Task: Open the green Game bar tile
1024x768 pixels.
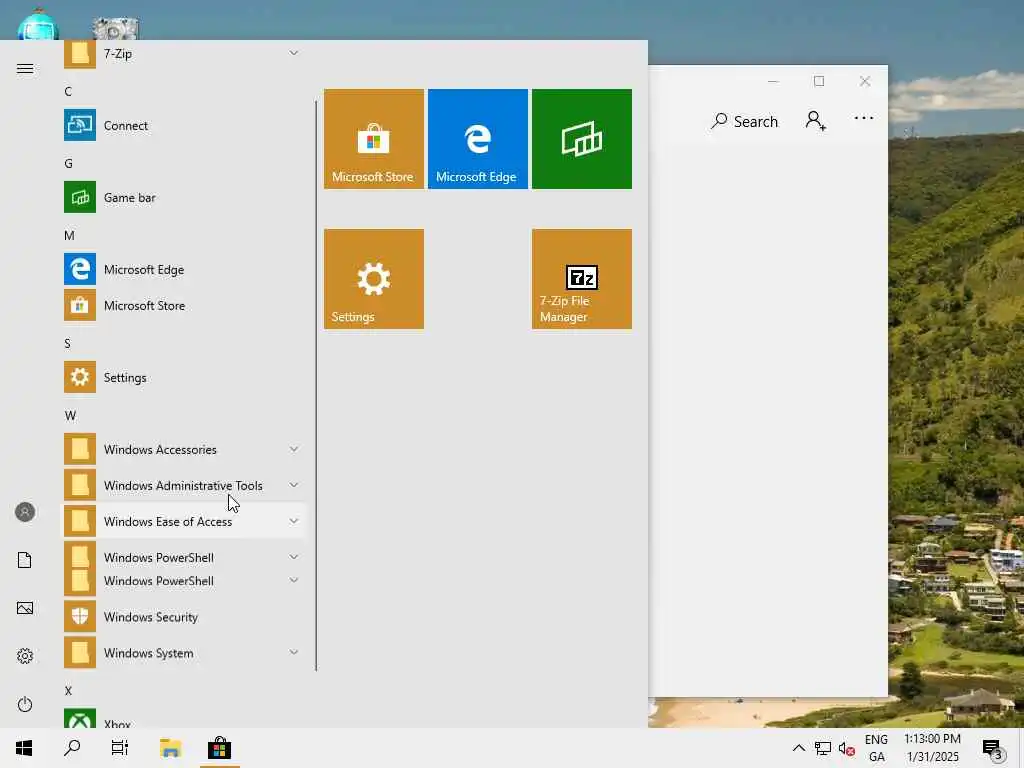Action: pos(581,139)
